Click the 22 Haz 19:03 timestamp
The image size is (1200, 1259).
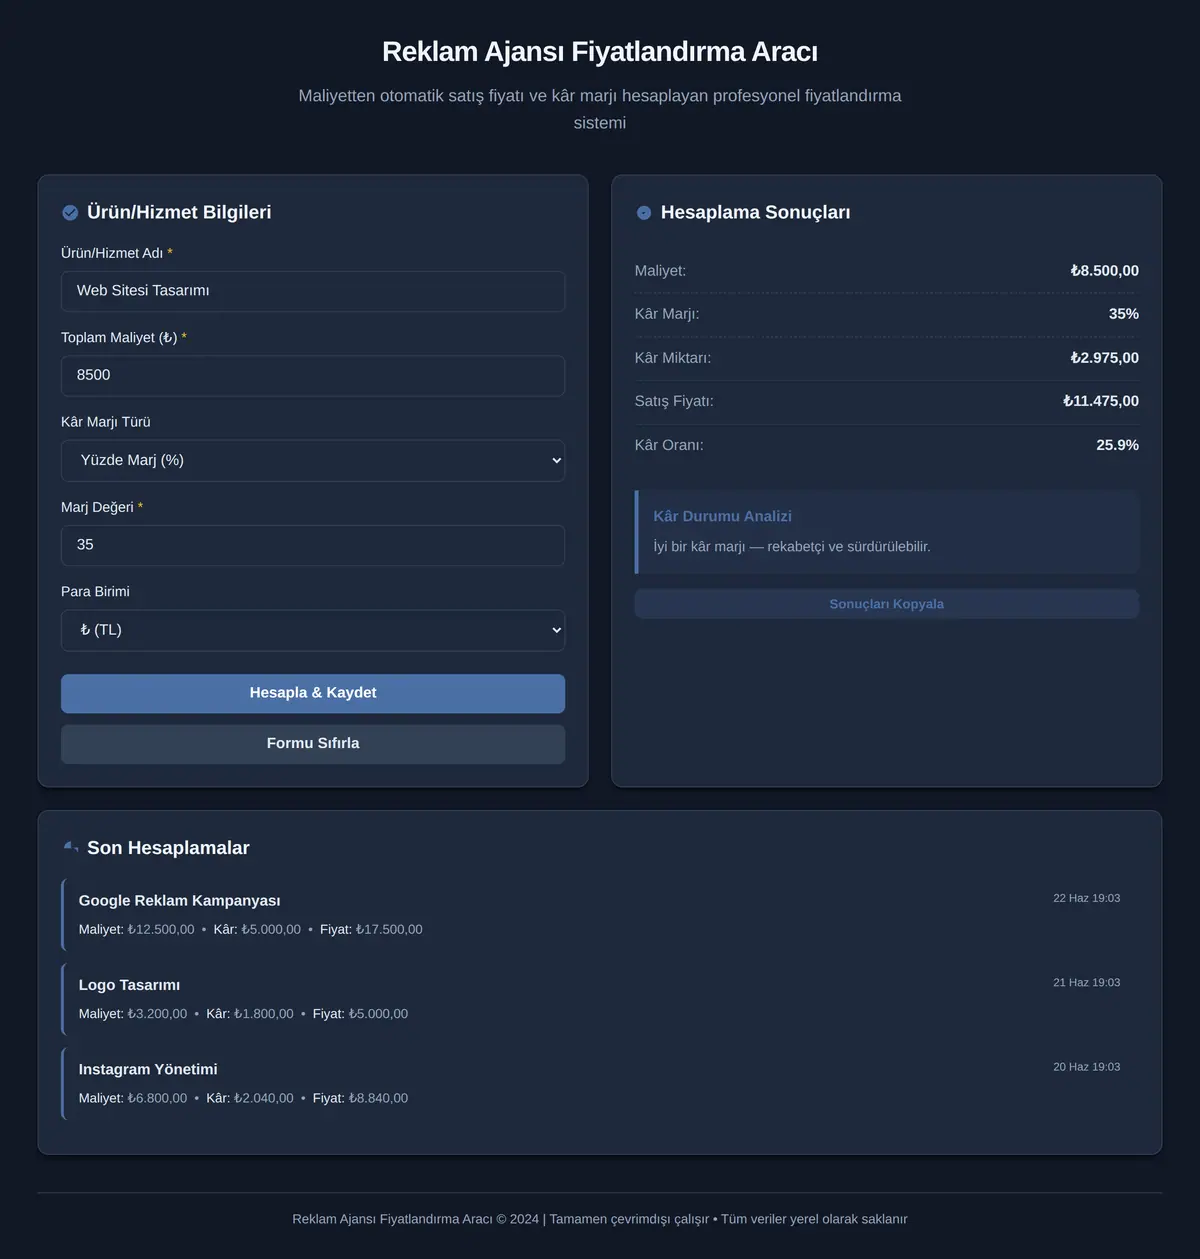(x=1086, y=898)
